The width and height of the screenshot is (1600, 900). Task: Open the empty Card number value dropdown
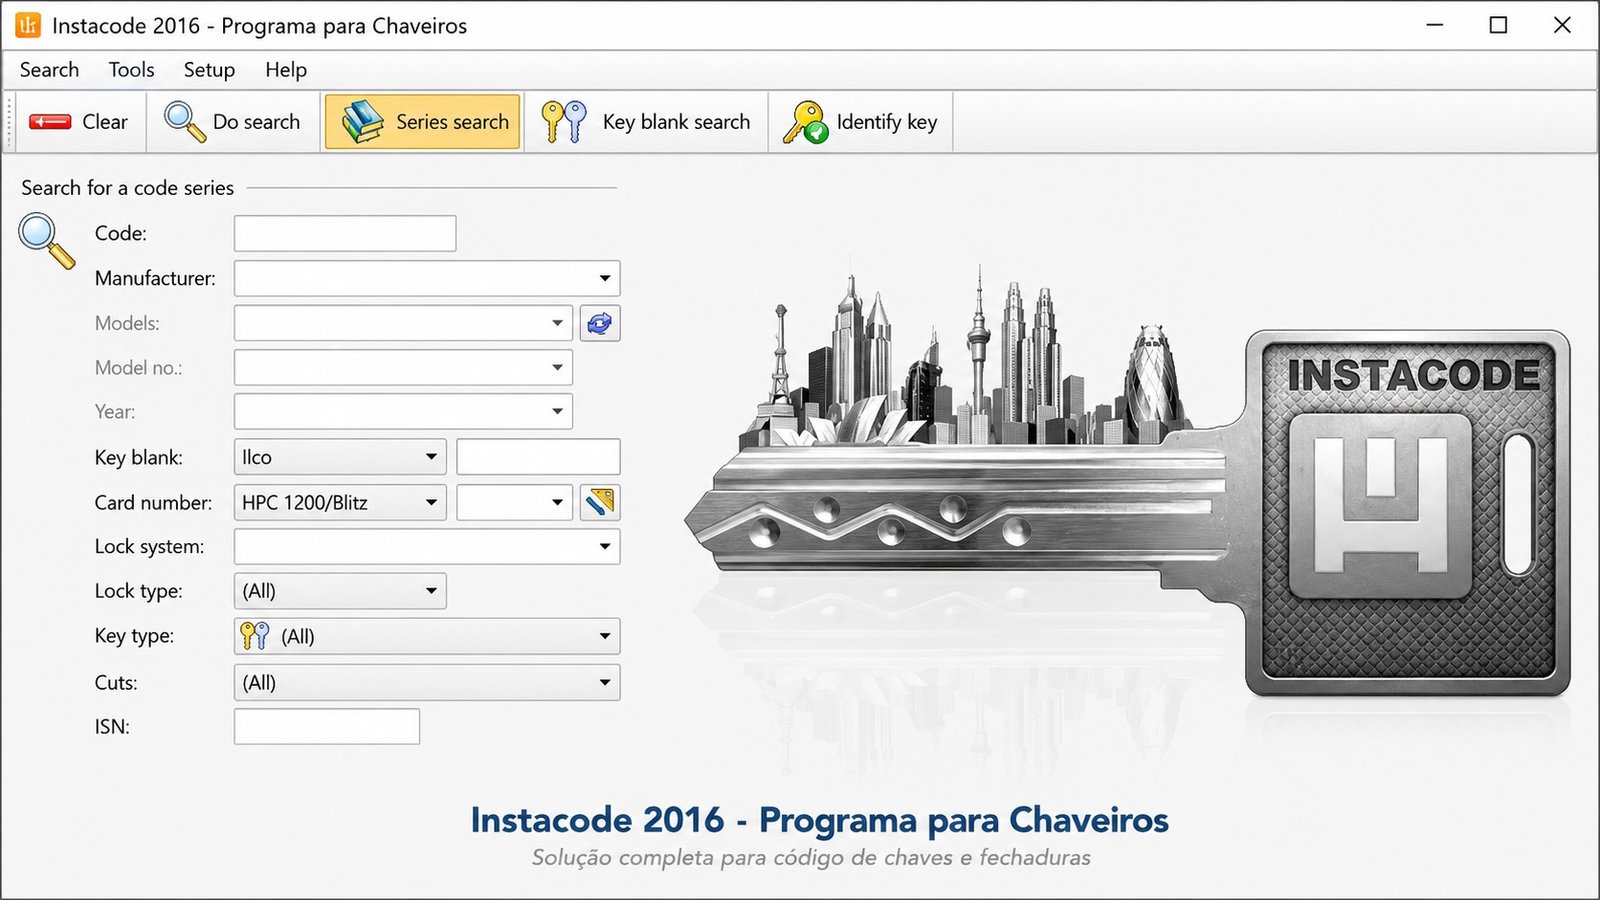coord(515,502)
